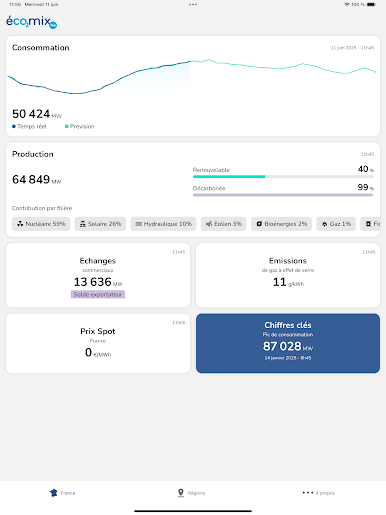
Task: Open the Echanges commerciaux card
Action: click(98, 275)
